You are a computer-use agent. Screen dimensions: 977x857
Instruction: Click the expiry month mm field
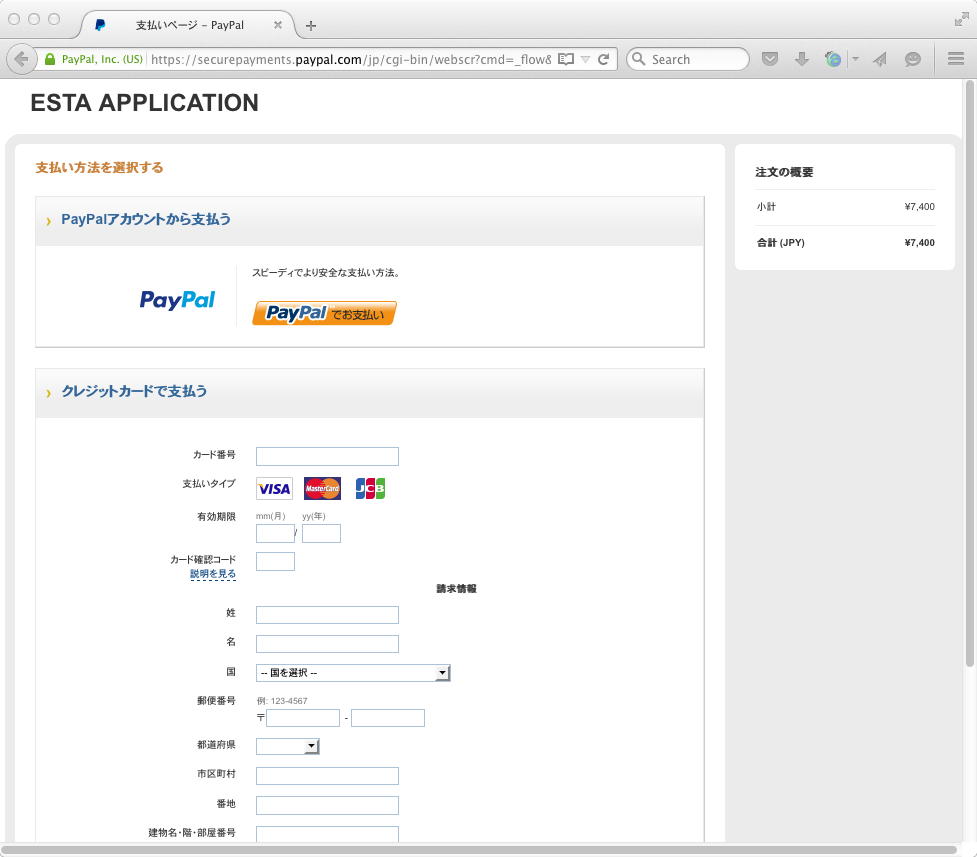275,534
